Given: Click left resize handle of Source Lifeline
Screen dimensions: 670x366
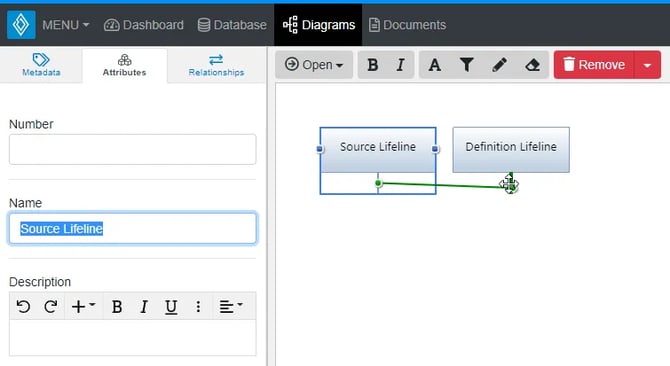Looking at the screenshot, I should point(320,149).
